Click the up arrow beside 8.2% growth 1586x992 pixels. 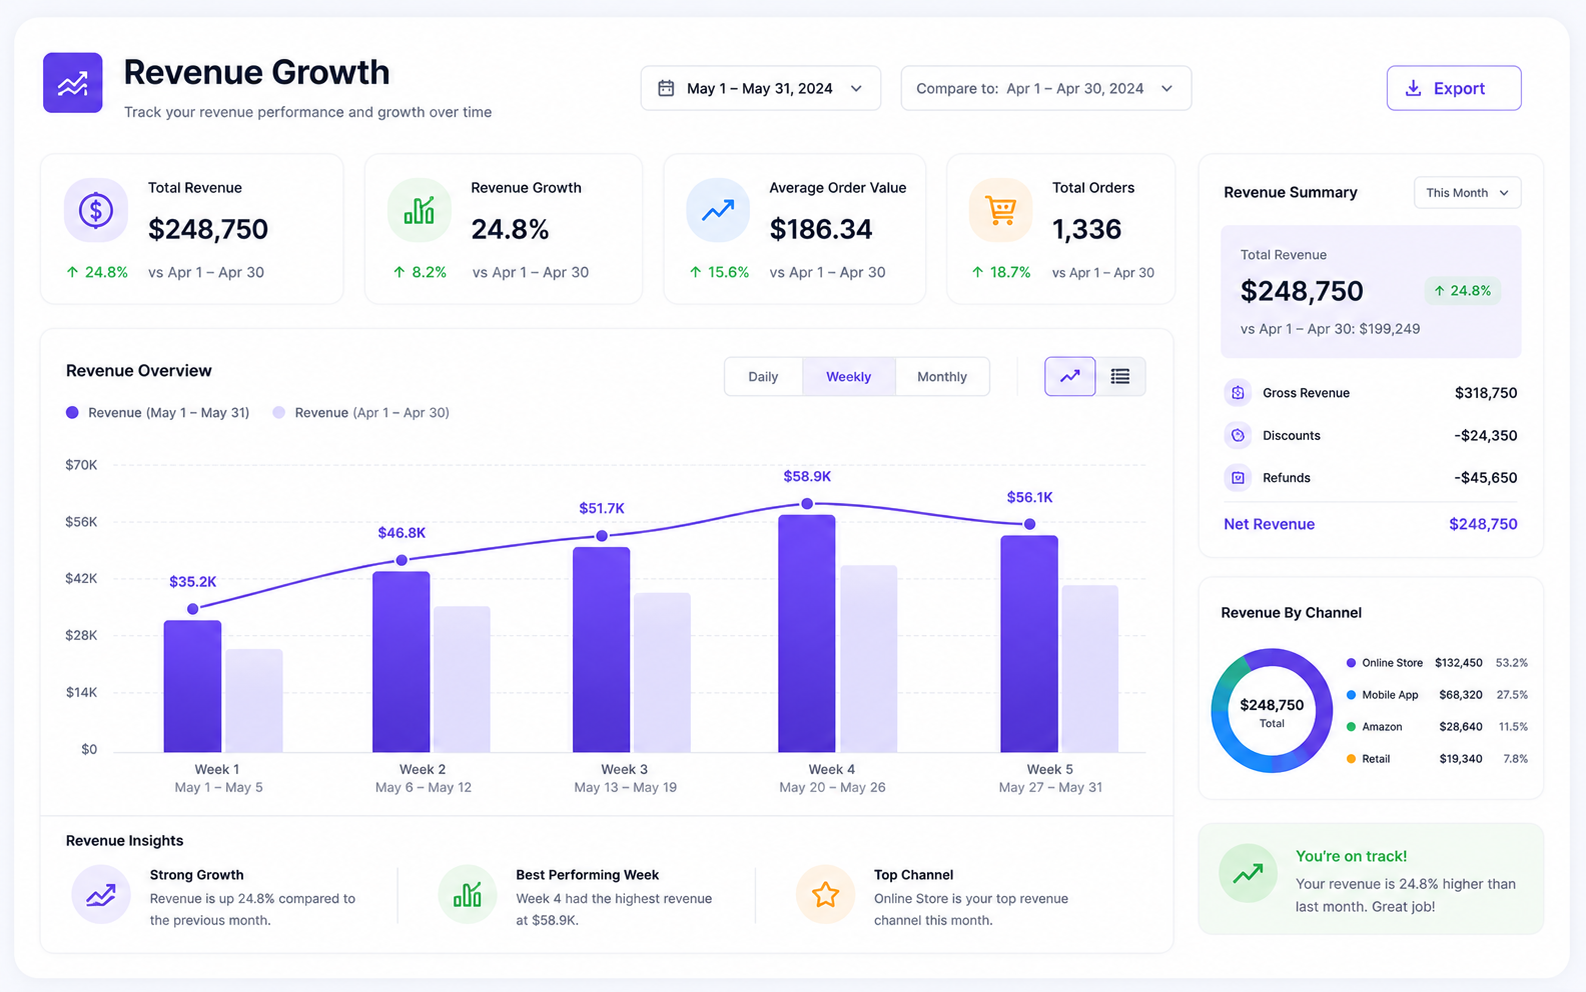click(x=399, y=272)
